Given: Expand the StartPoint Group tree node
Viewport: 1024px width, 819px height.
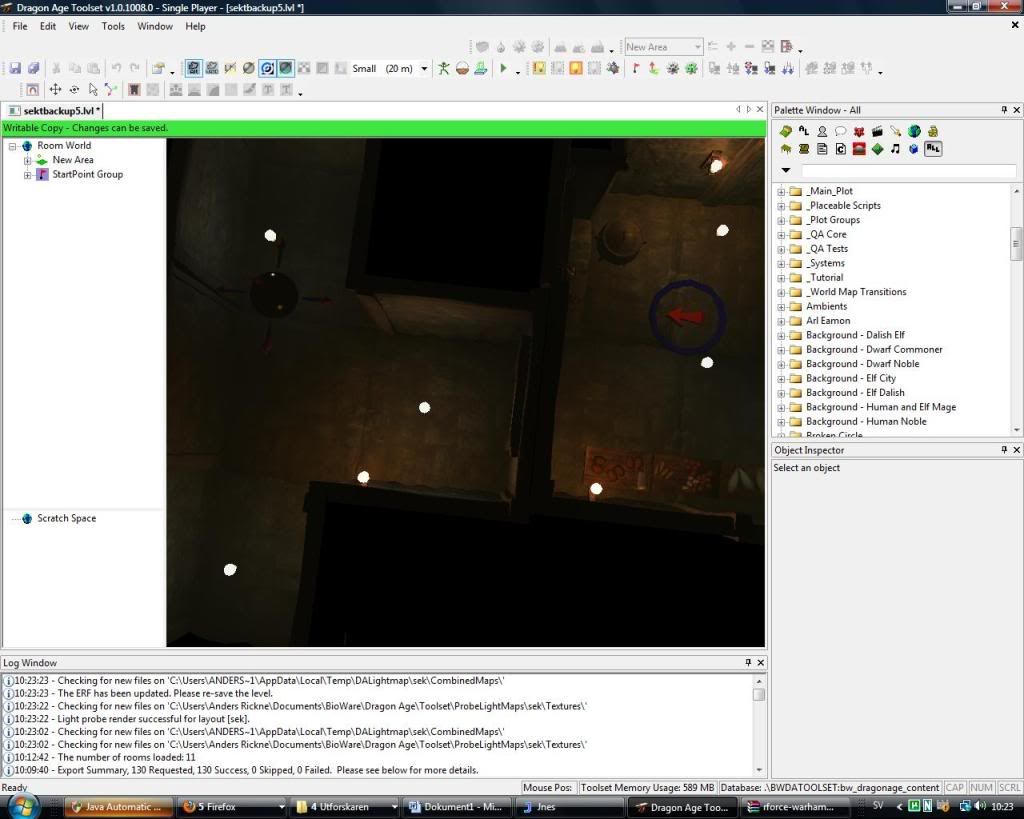Looking at the screenshot, I should pos(28,174).
